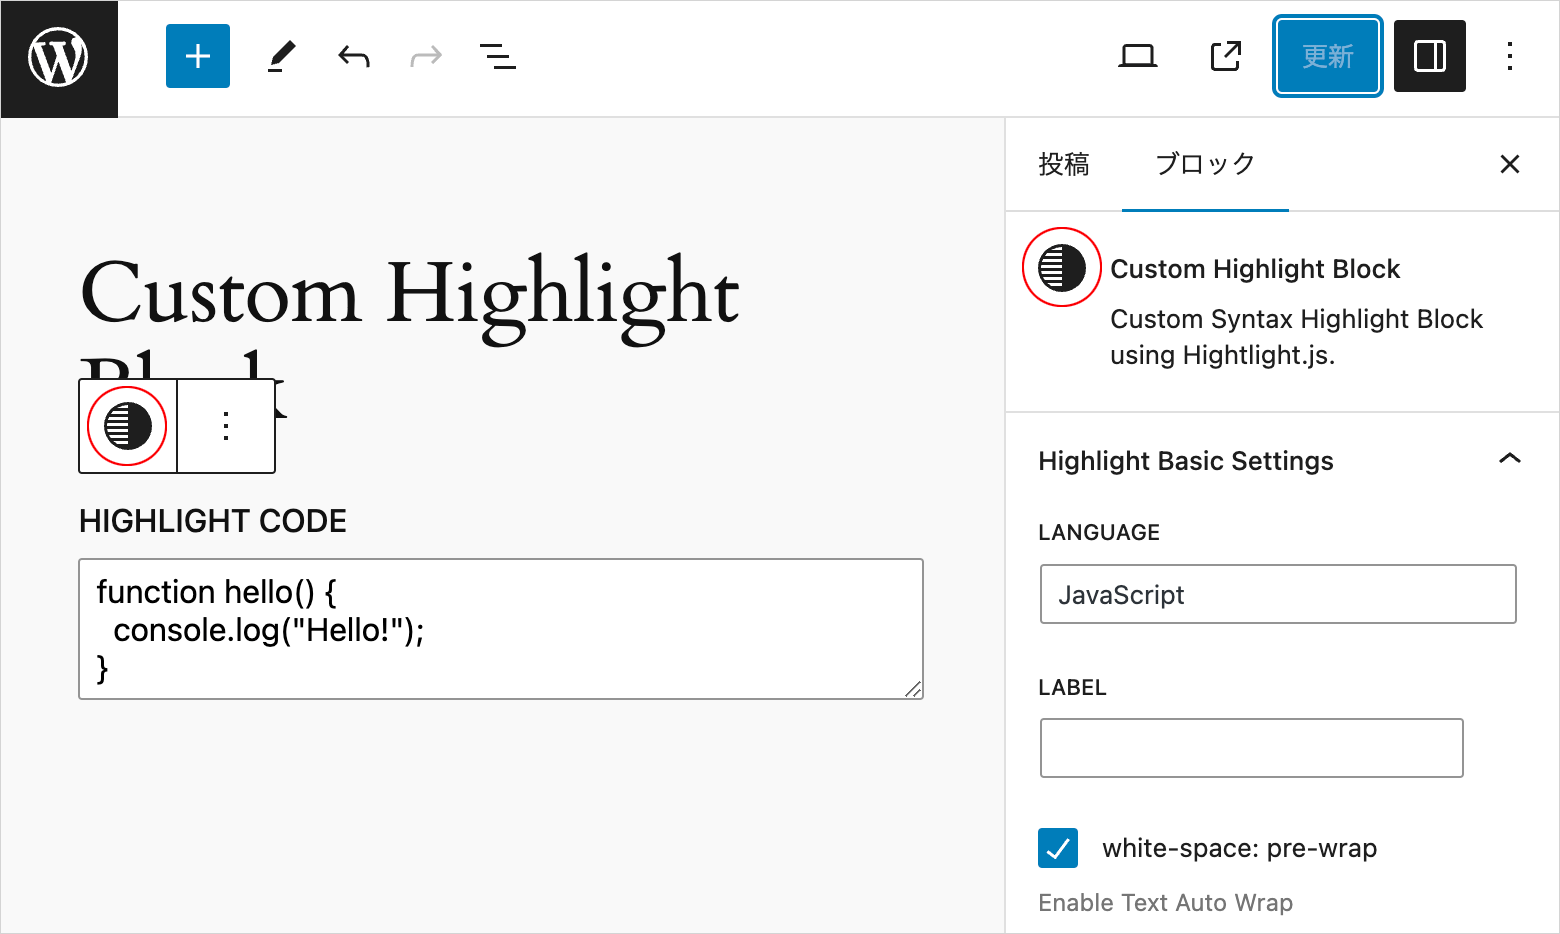Open block toolbar options three-dot menu

226,427
